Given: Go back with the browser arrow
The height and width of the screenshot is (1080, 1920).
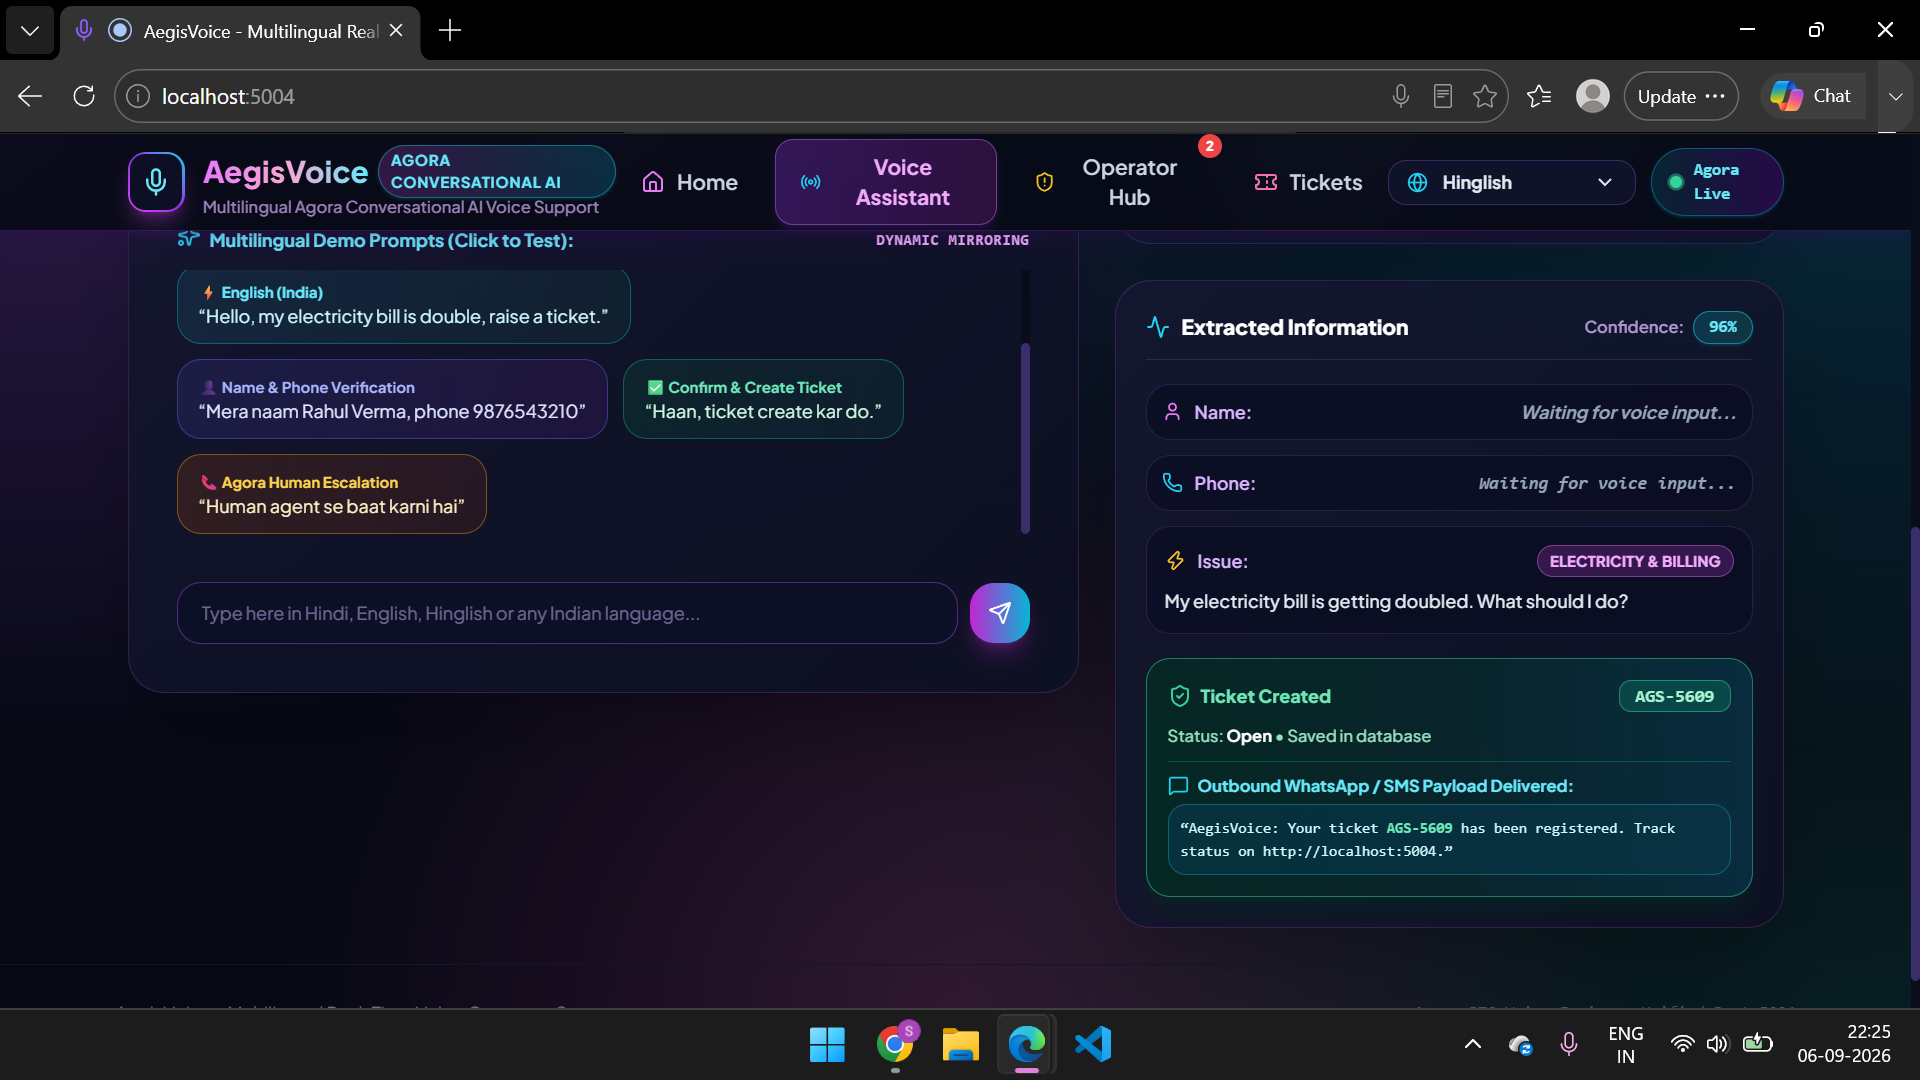Looking at the screenshot, I should pyautogui.click(x=30, y=96).
